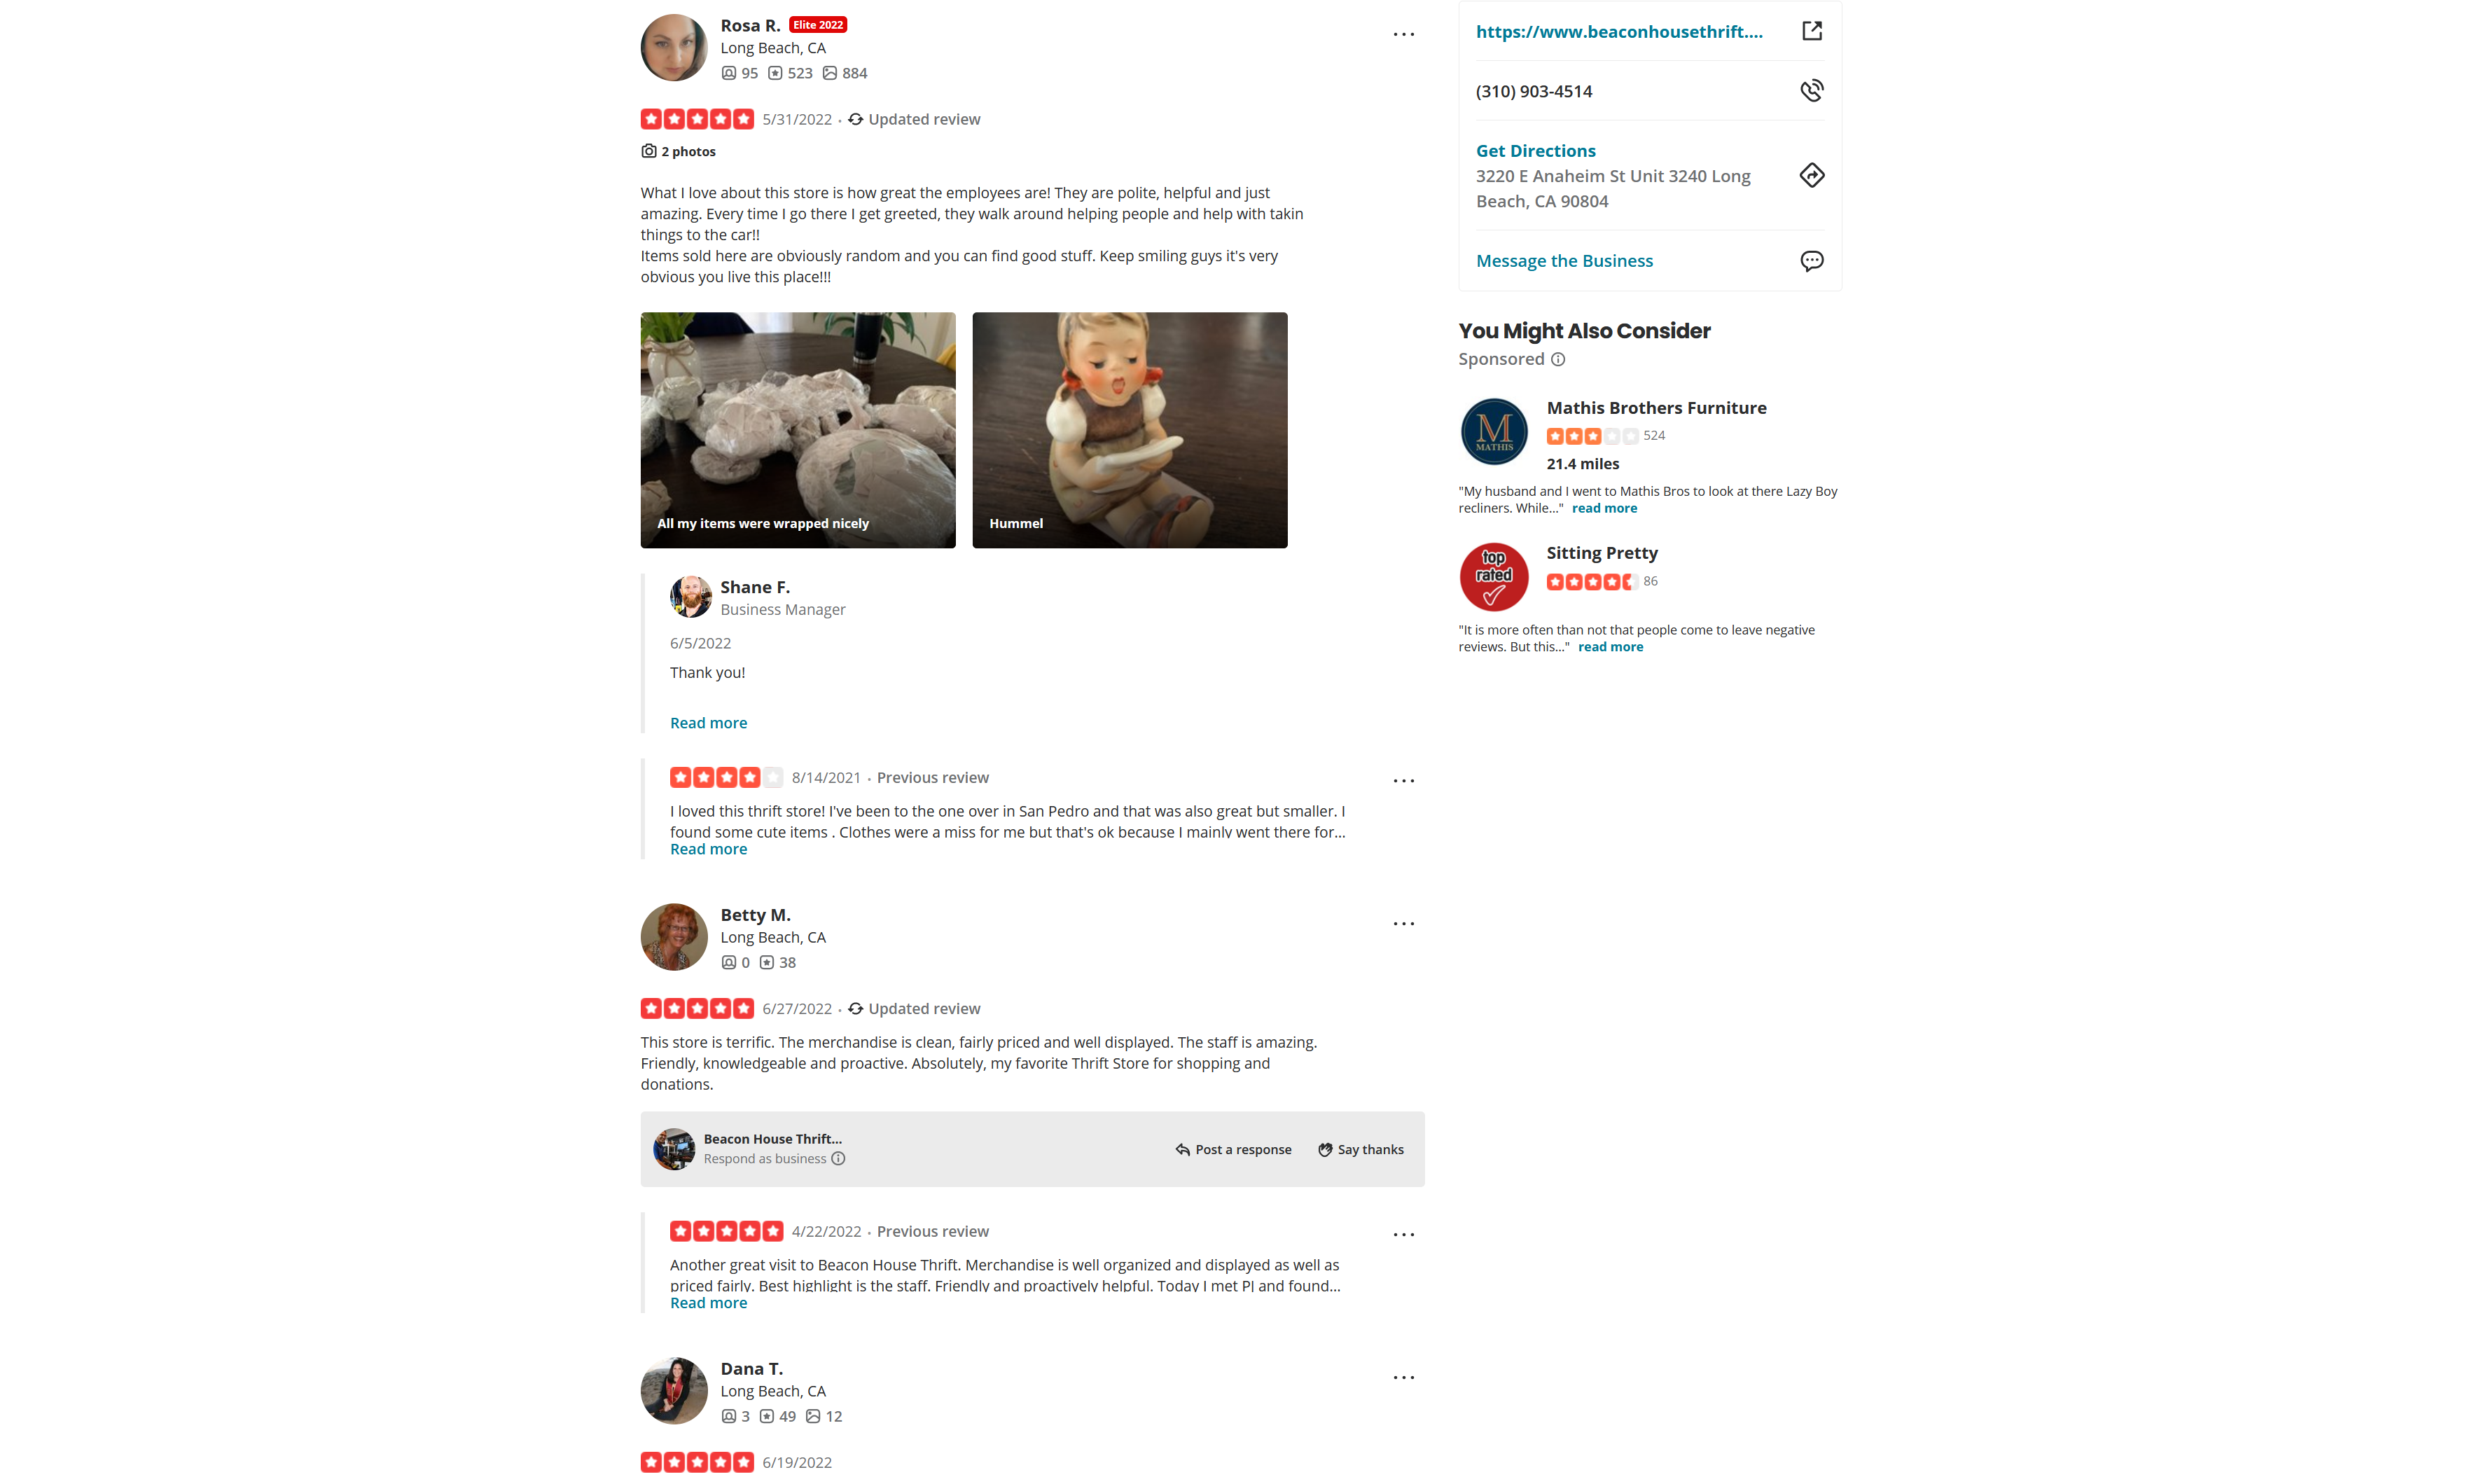Open Message the Business link

[1564, 260]
